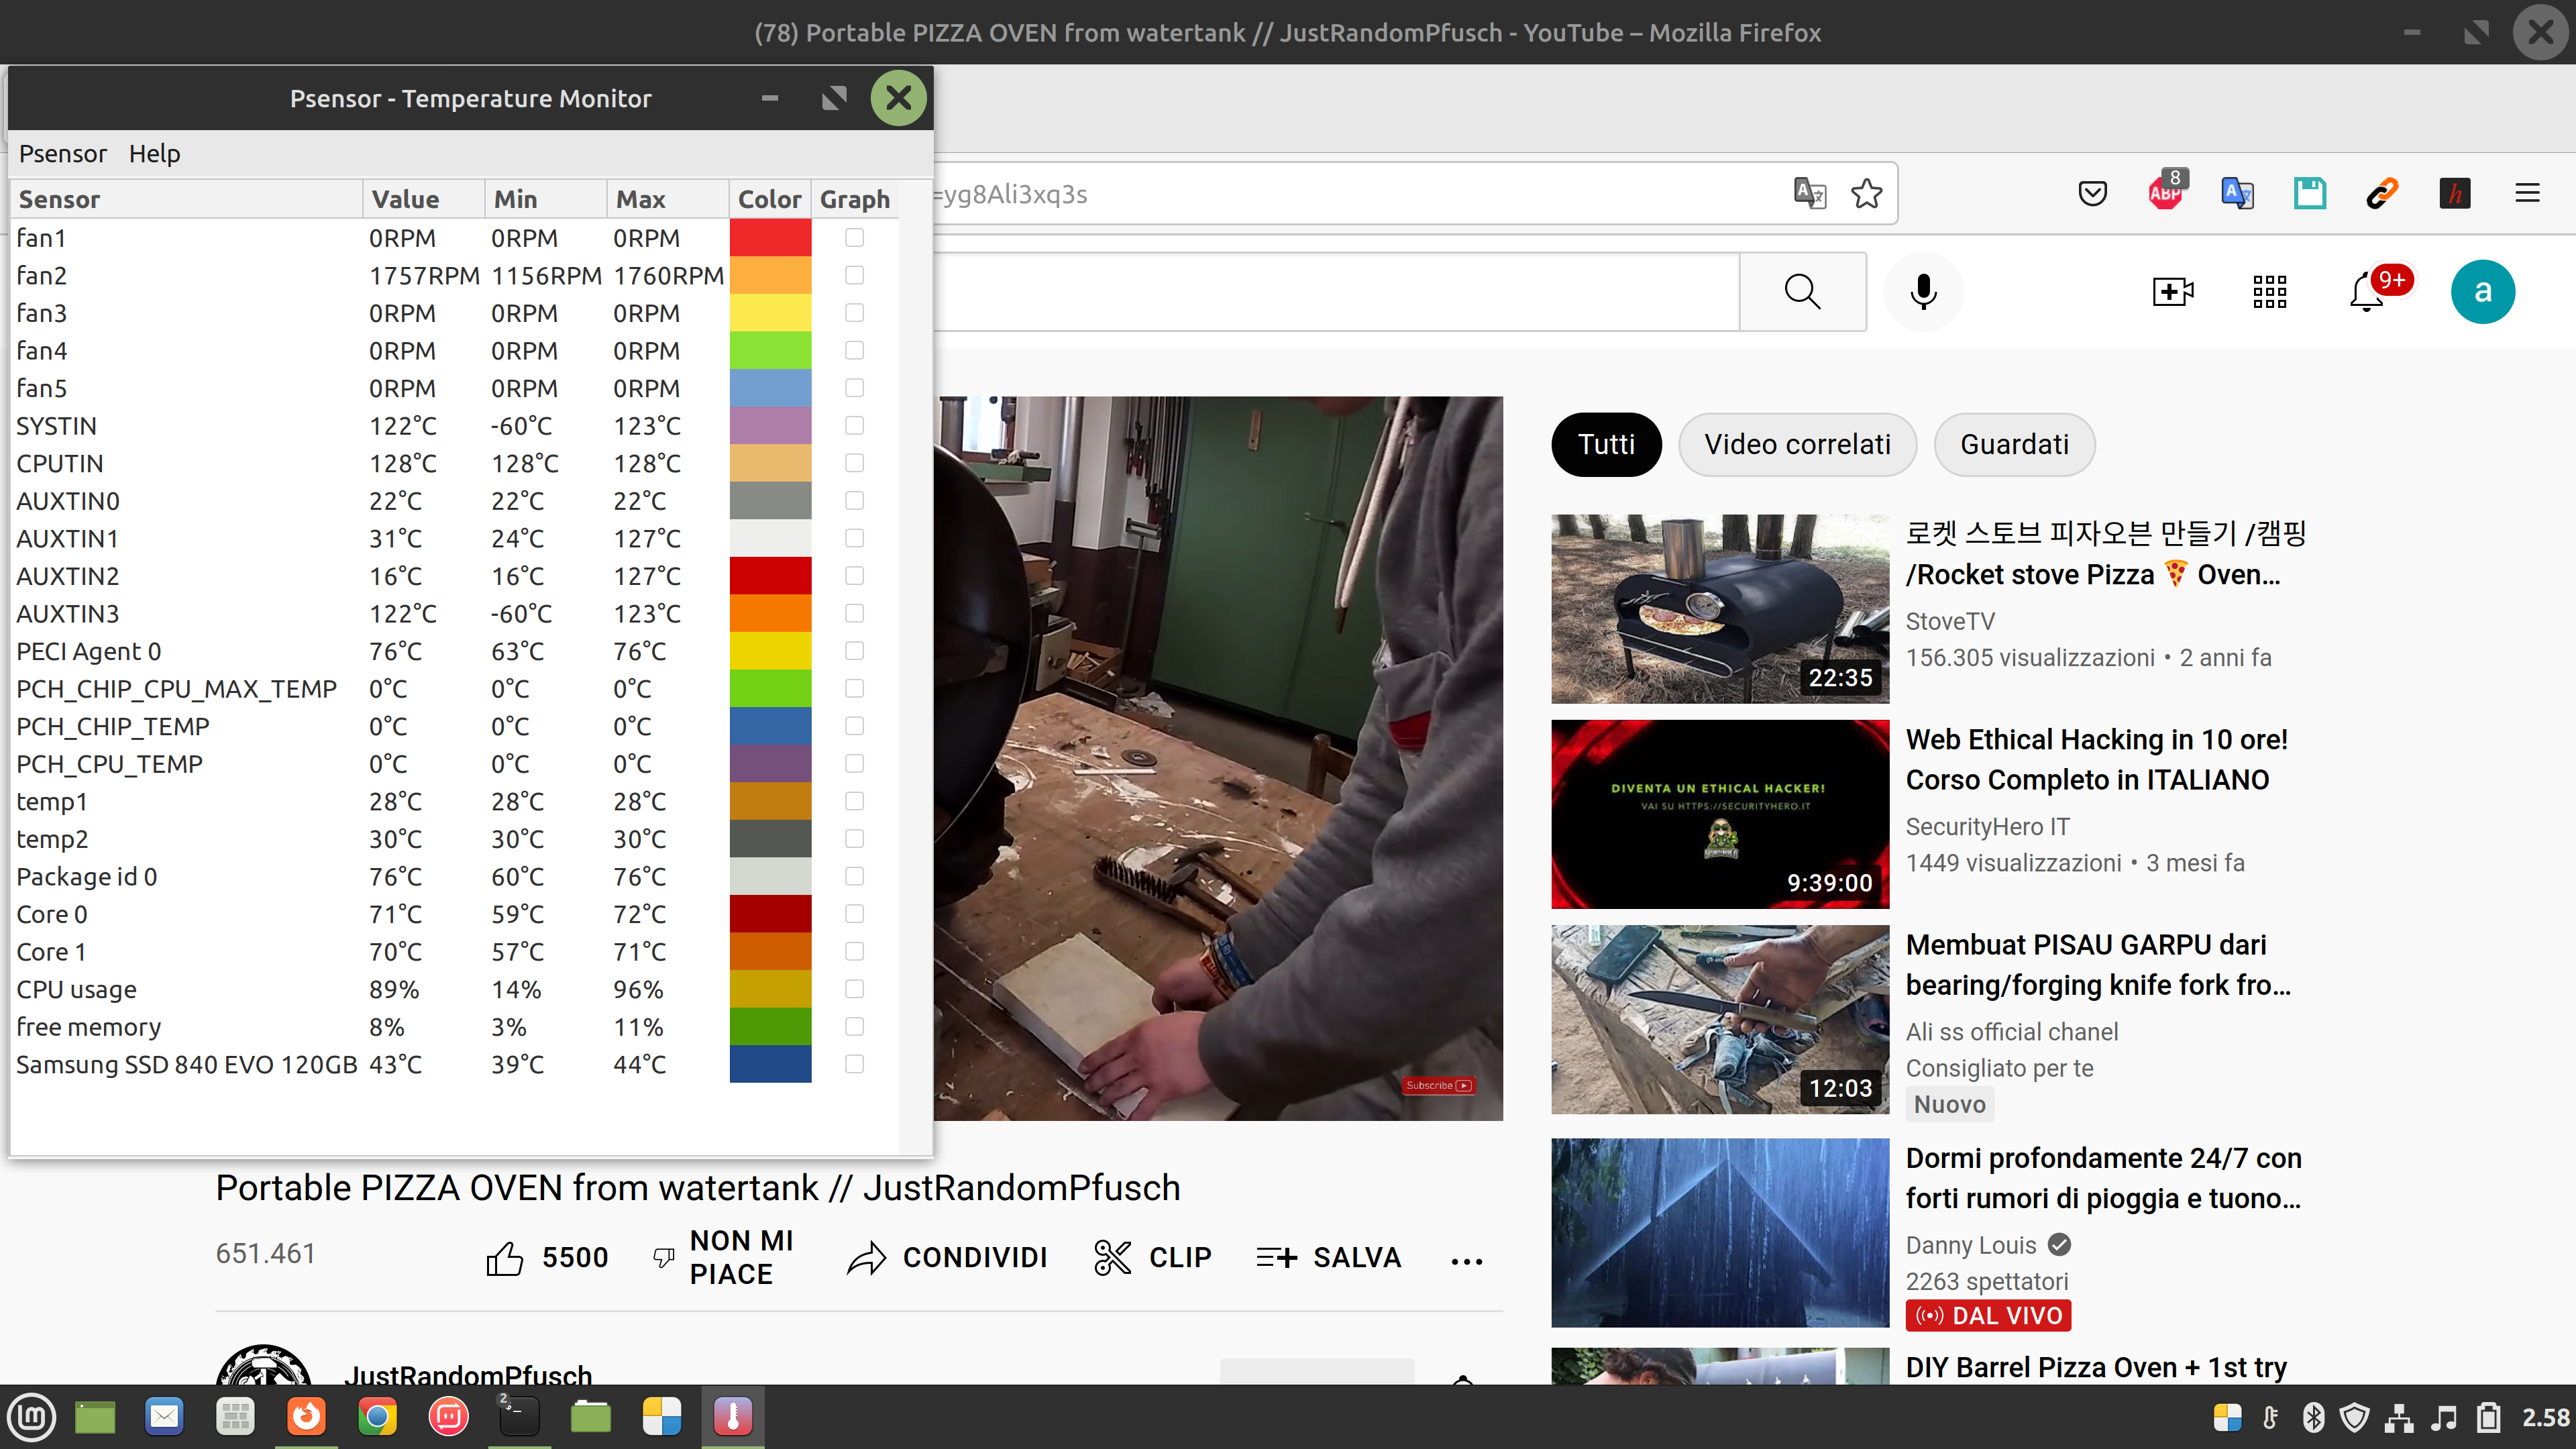Open video more actions three-dot menu

point(1466,1261)
